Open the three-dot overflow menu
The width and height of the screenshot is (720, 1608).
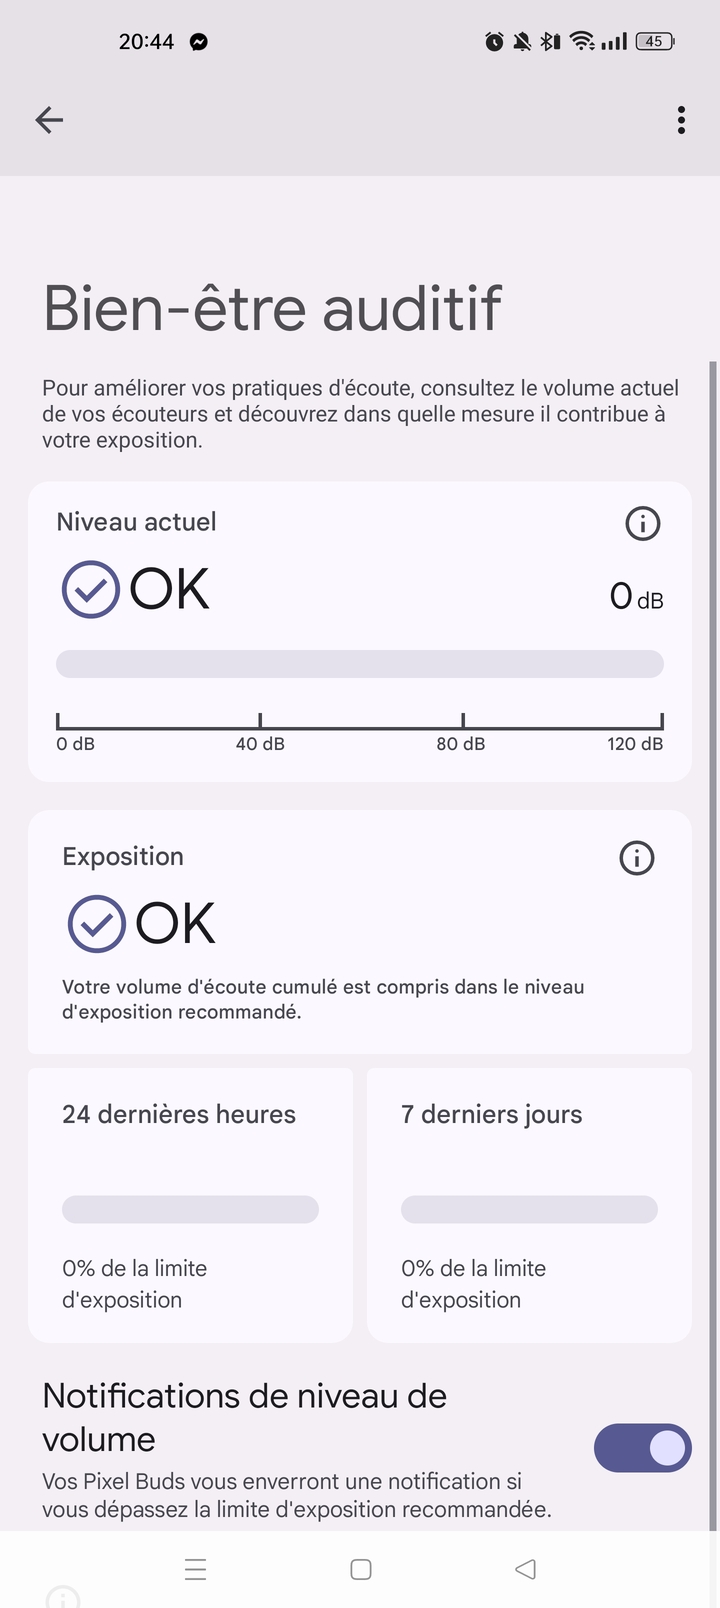(x=681, y=120)
